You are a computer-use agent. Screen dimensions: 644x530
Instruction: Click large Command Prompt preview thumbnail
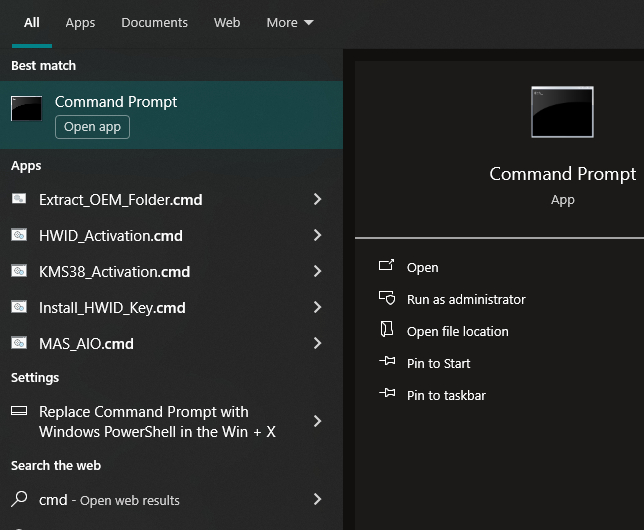point(562,112)
